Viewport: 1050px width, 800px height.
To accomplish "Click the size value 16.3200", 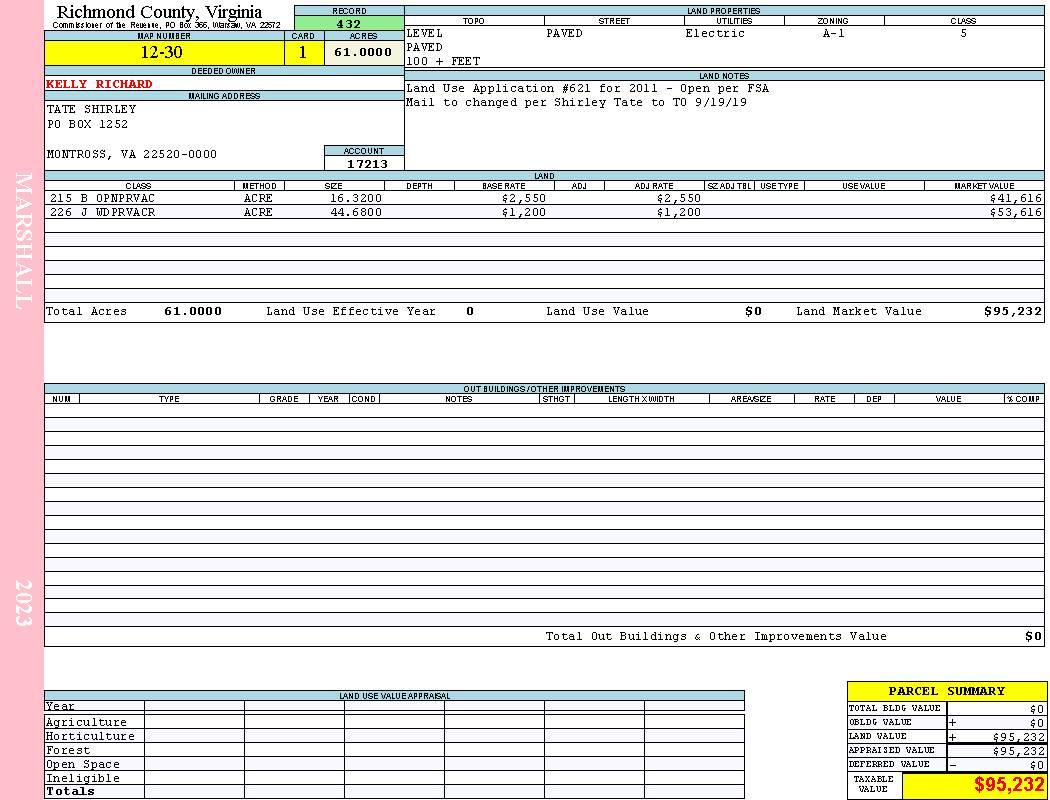I will [356, 199].
